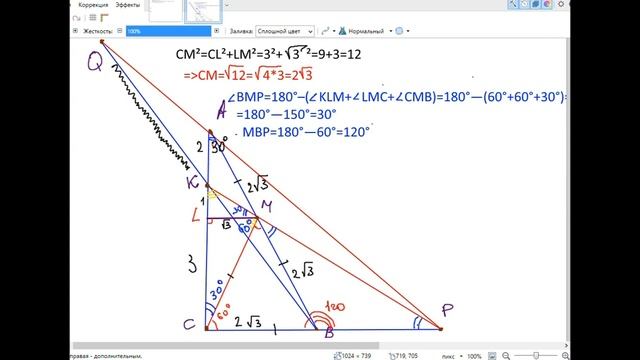
Task: Click the zoom out magnifier
Action: (x=506, y=356)
